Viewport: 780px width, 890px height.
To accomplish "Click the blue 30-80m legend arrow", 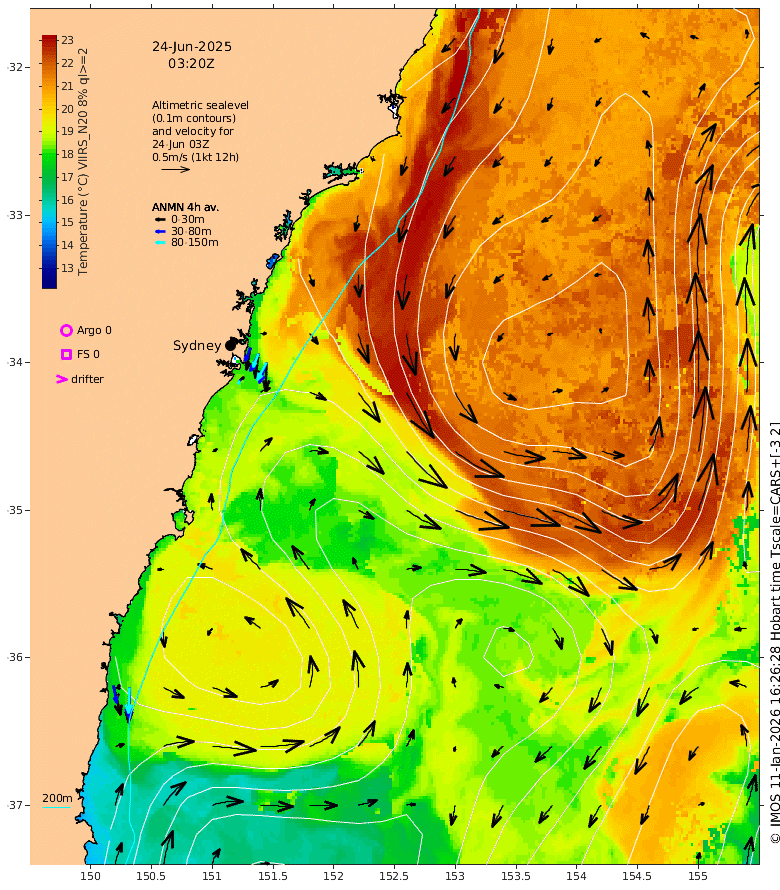I will coord(160,231).
